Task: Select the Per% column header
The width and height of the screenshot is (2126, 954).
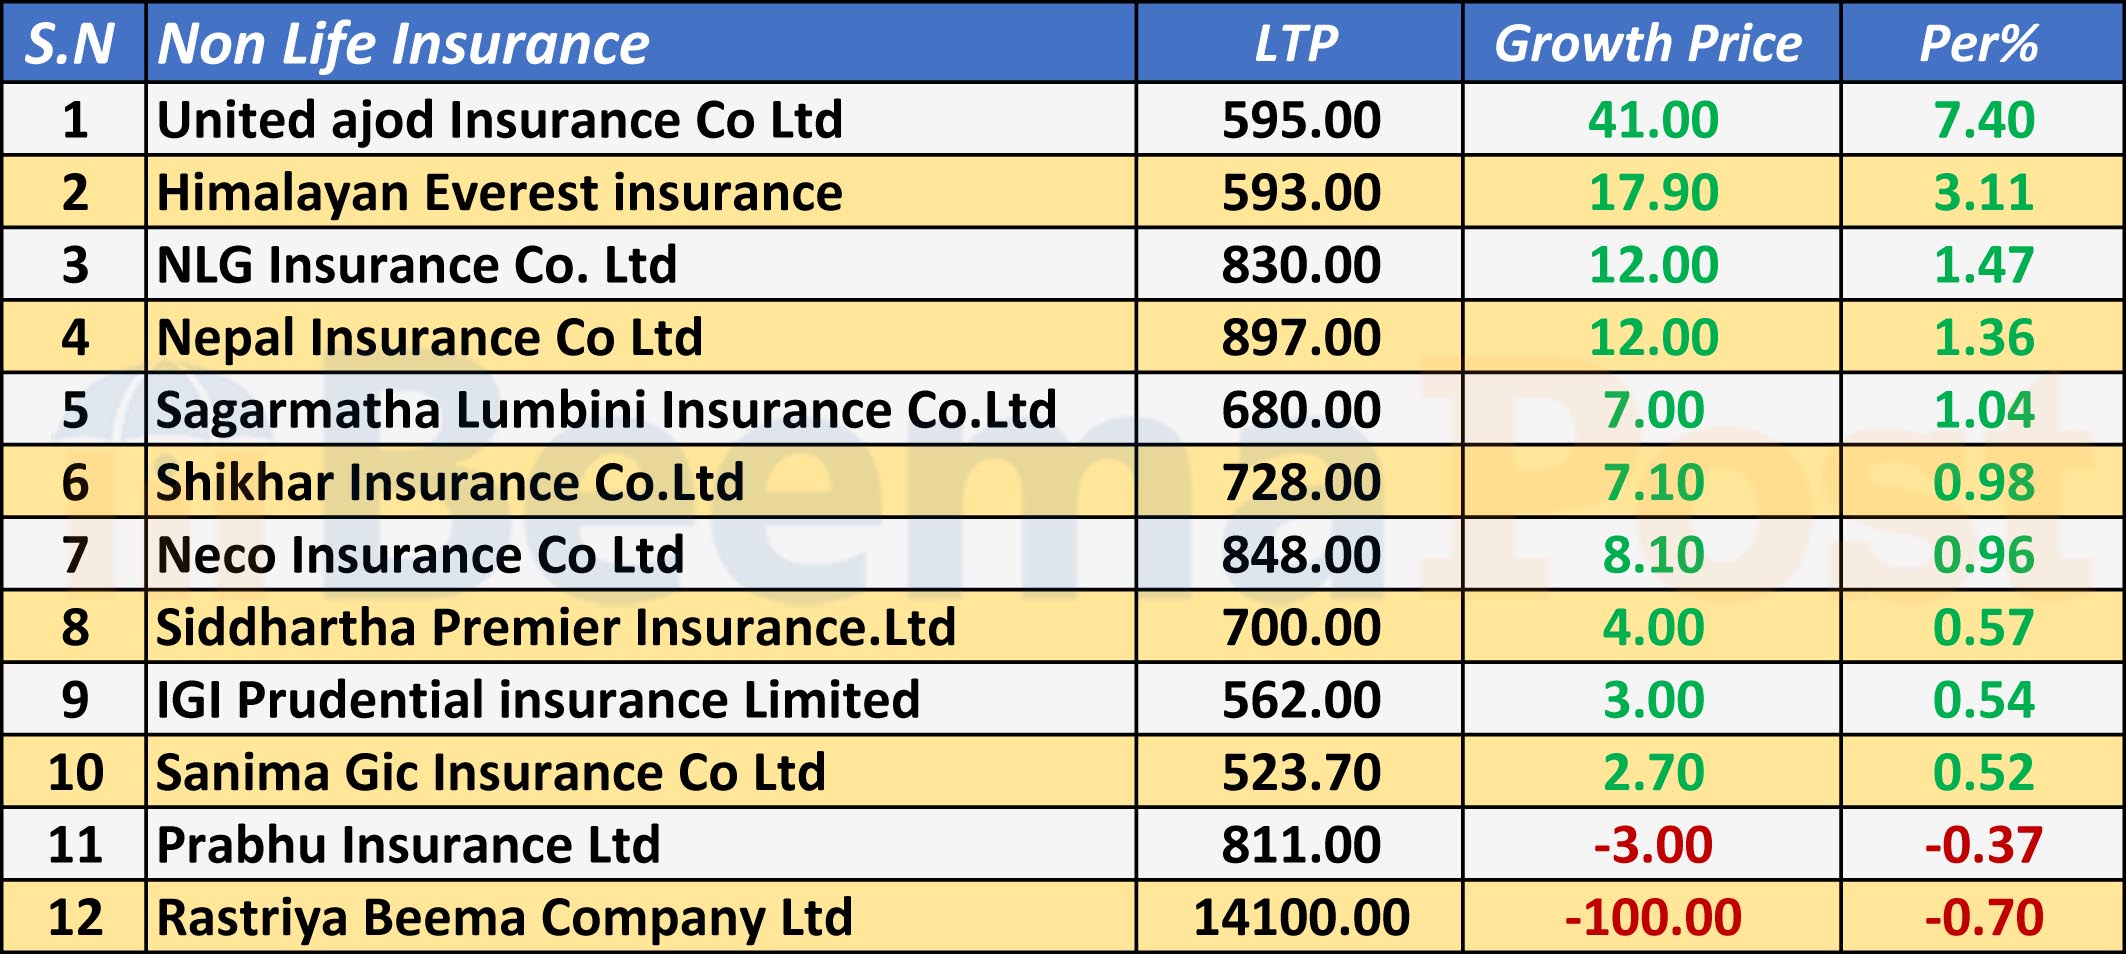Action: coord(1980,44)
